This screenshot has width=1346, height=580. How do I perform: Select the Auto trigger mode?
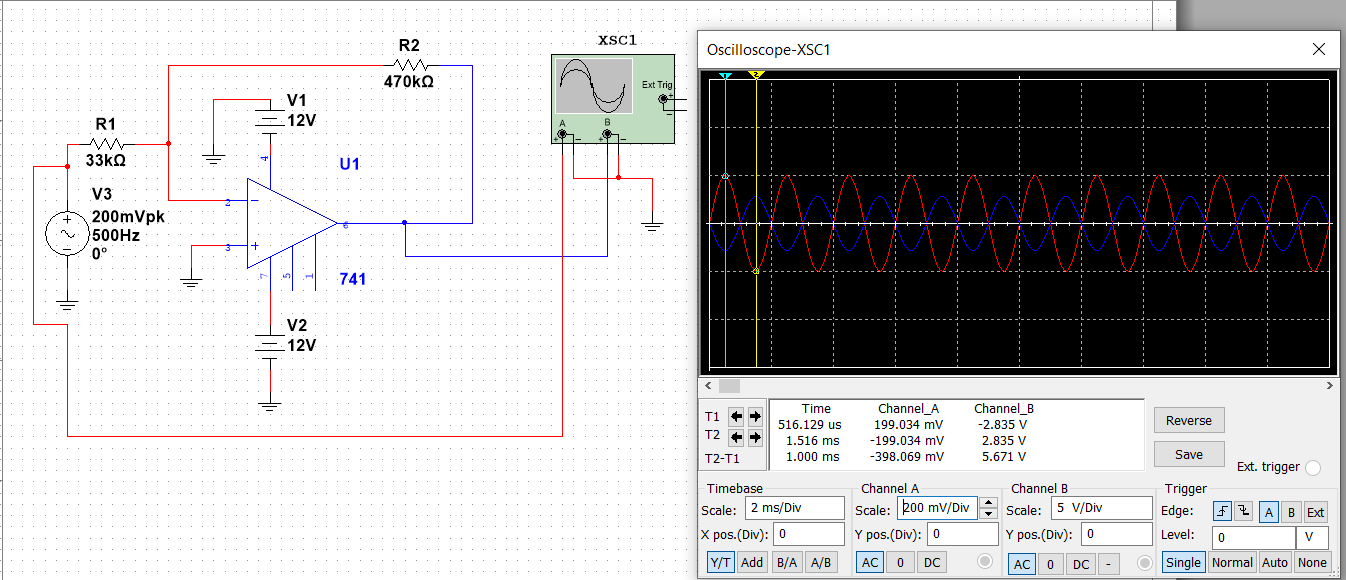coord(1274,562)
